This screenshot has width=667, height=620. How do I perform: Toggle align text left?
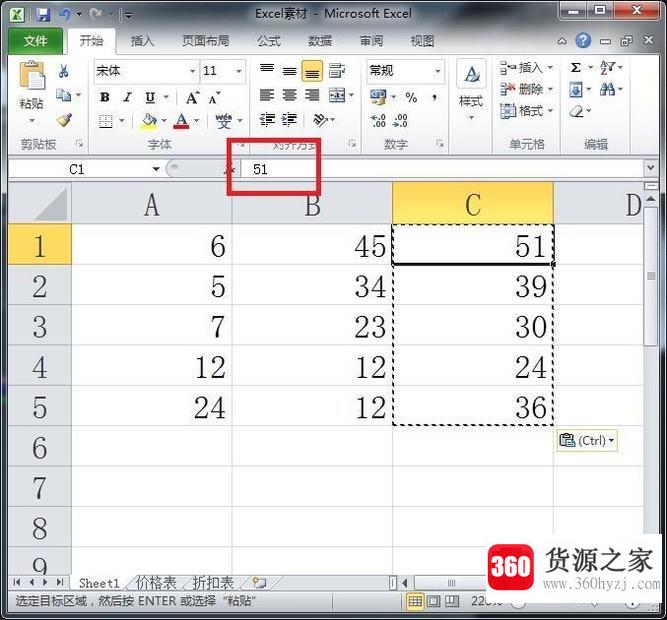[267, 95]
